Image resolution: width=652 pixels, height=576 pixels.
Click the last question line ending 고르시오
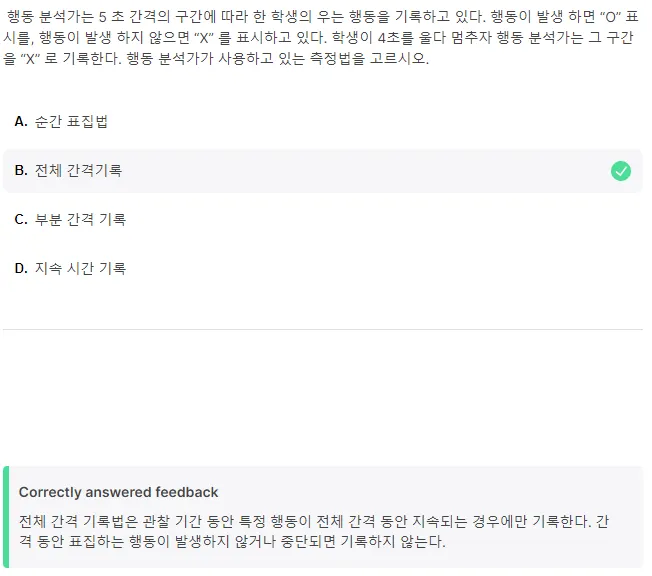tap(216, 58)
